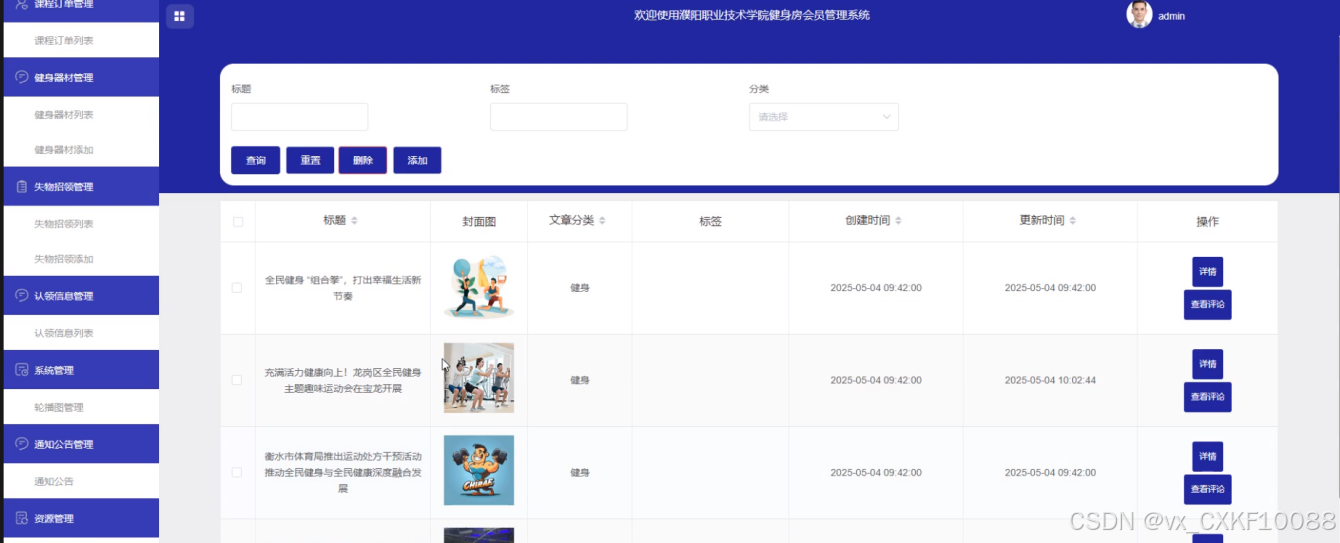Image resolution: width=1340 pixels, height=543 pixels.
Task: Collapse the 系统管理 menu group
Action: coord(80,370)
